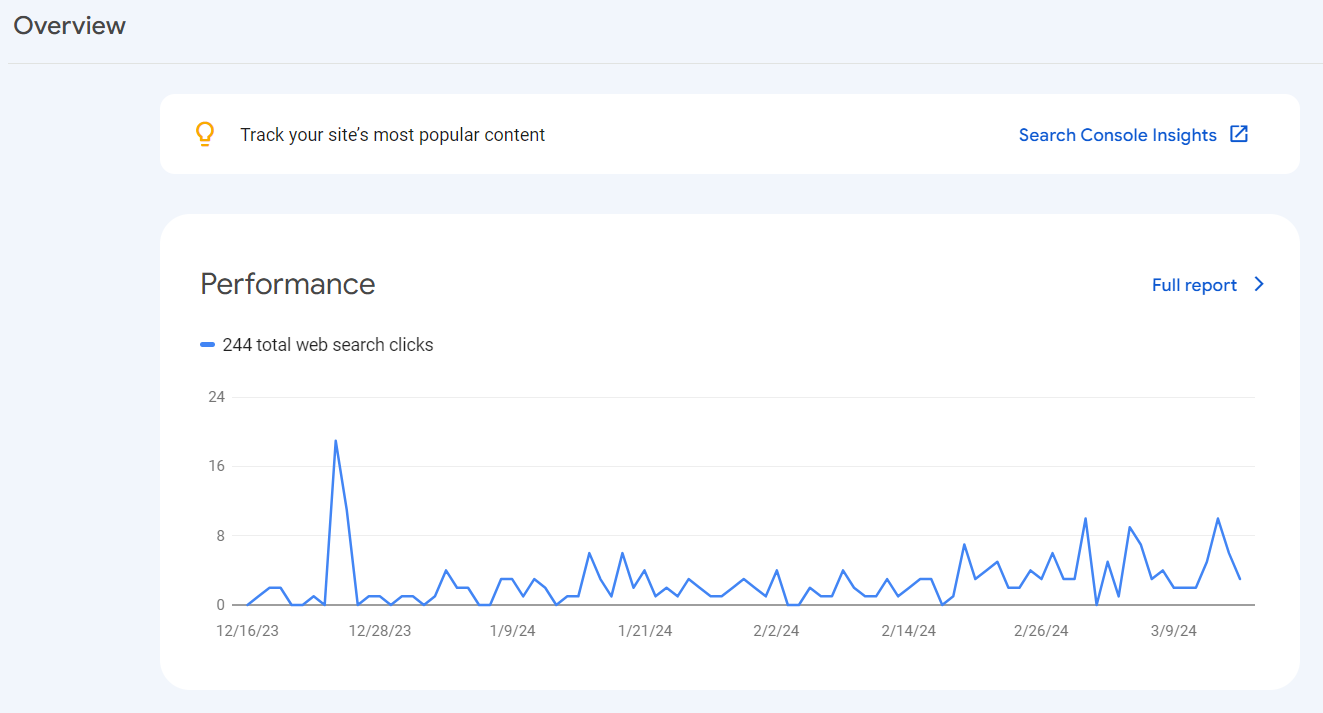Viewport: 1323px width, 713px height.
Task: Open the Full report link
Action: tap(1194, 285)
